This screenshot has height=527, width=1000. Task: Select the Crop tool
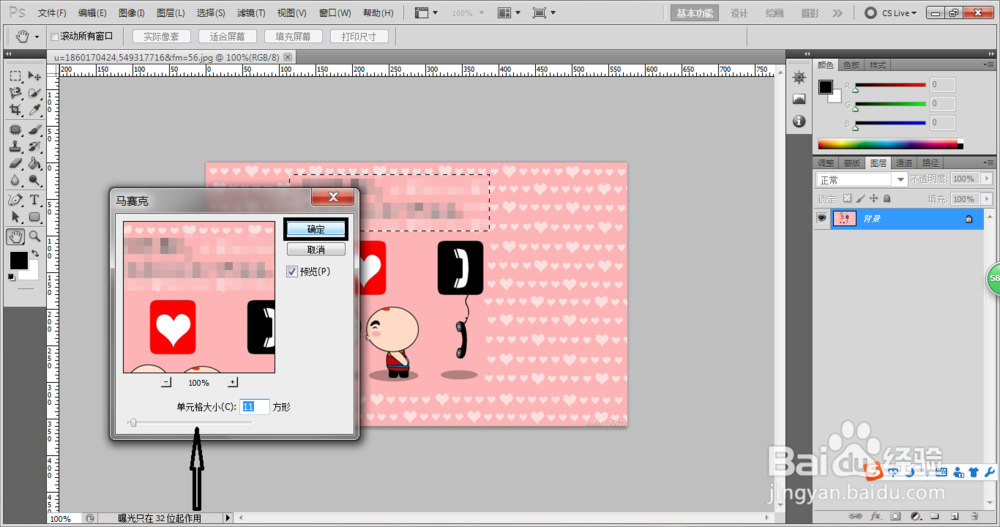pos(15,110)
